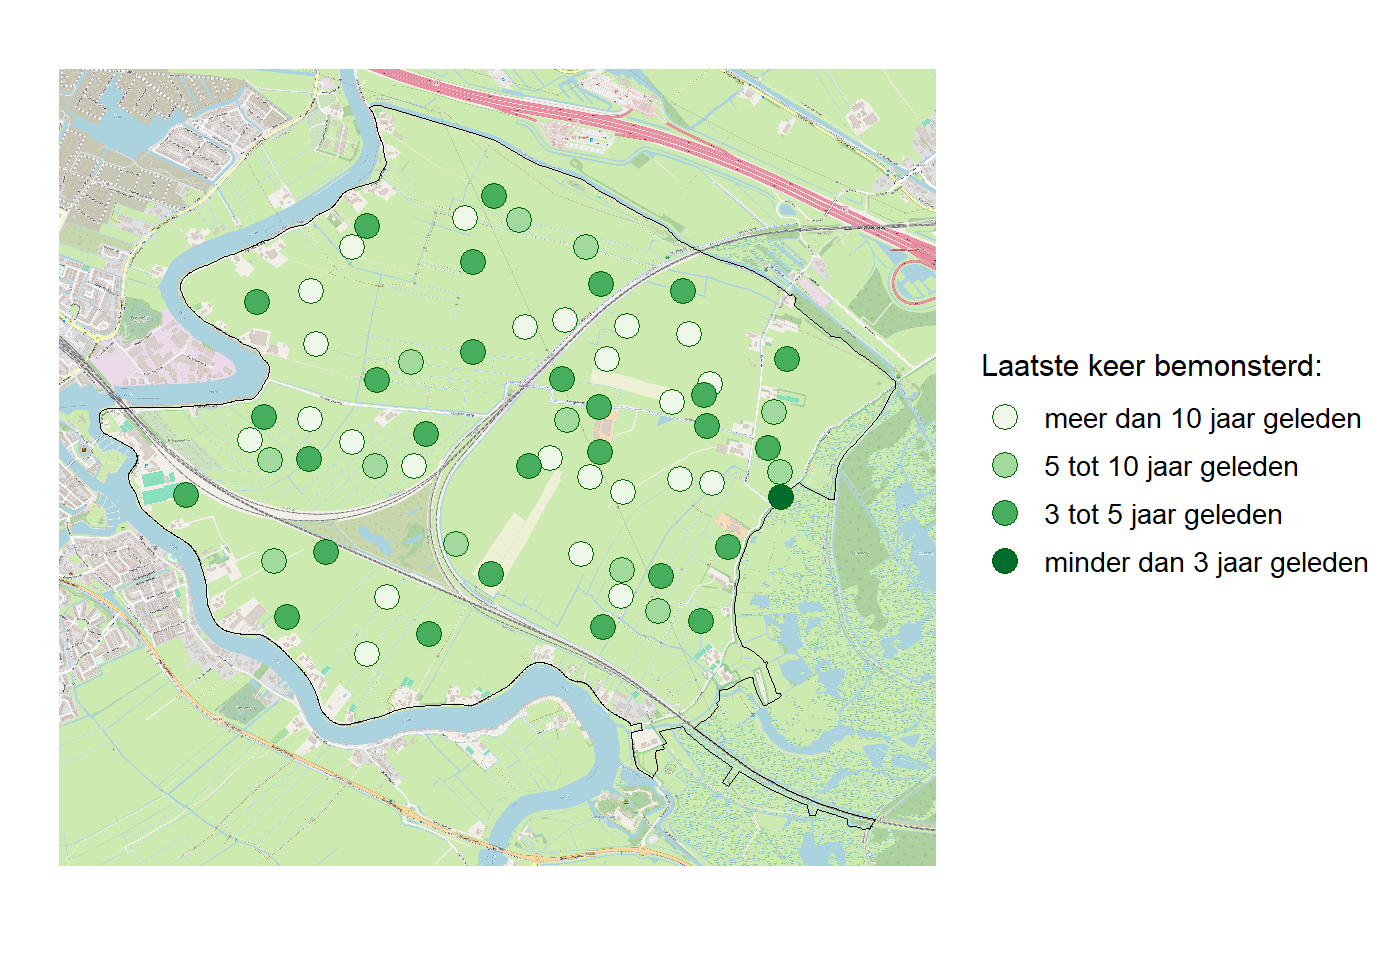Click the single darkest green sample point on map
The image size is (1400, 979).
point(781,497)
